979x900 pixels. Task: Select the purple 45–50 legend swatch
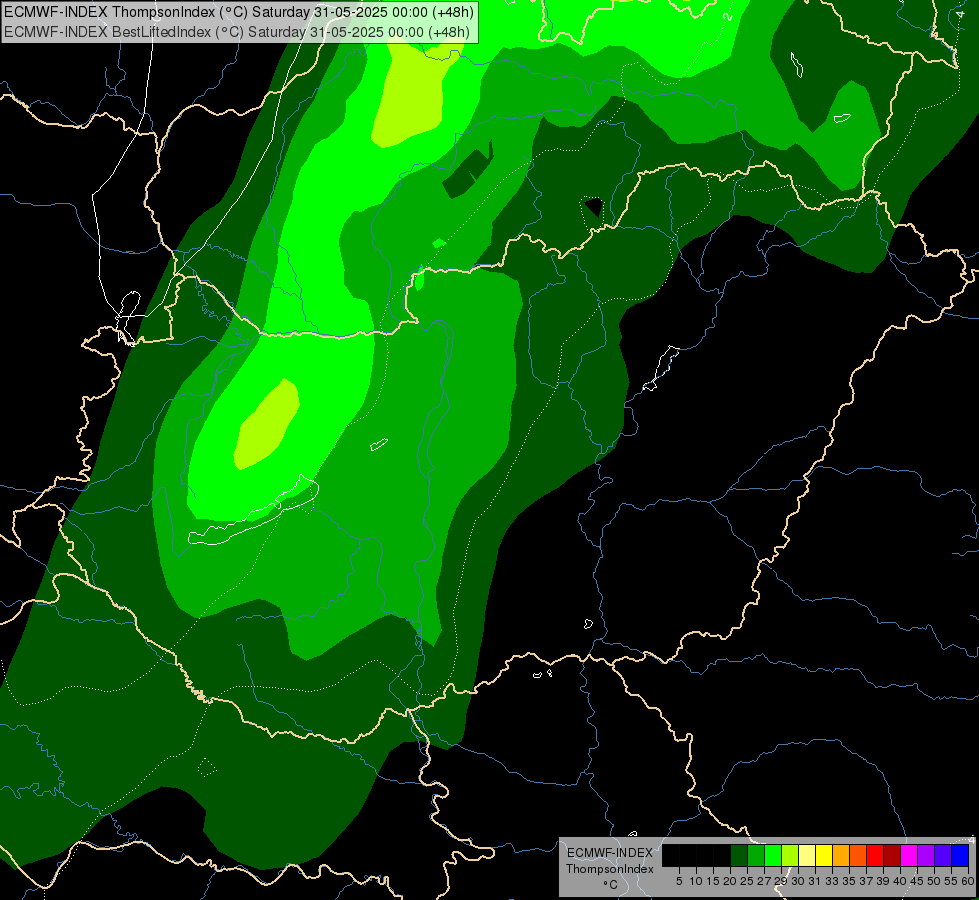[x=926, y=855]
